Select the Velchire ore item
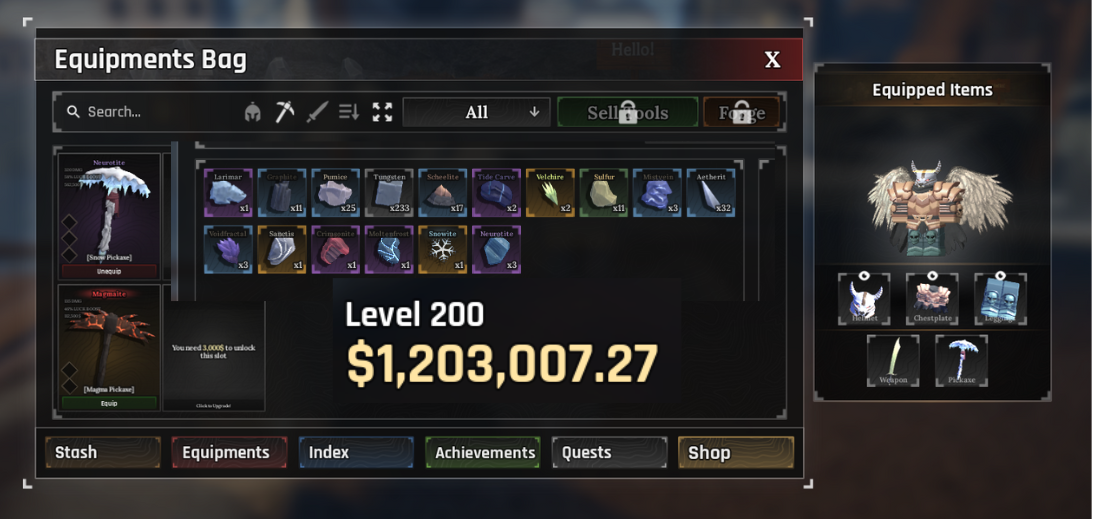This screenshot has height=519, width=1093. coord(550,192)
